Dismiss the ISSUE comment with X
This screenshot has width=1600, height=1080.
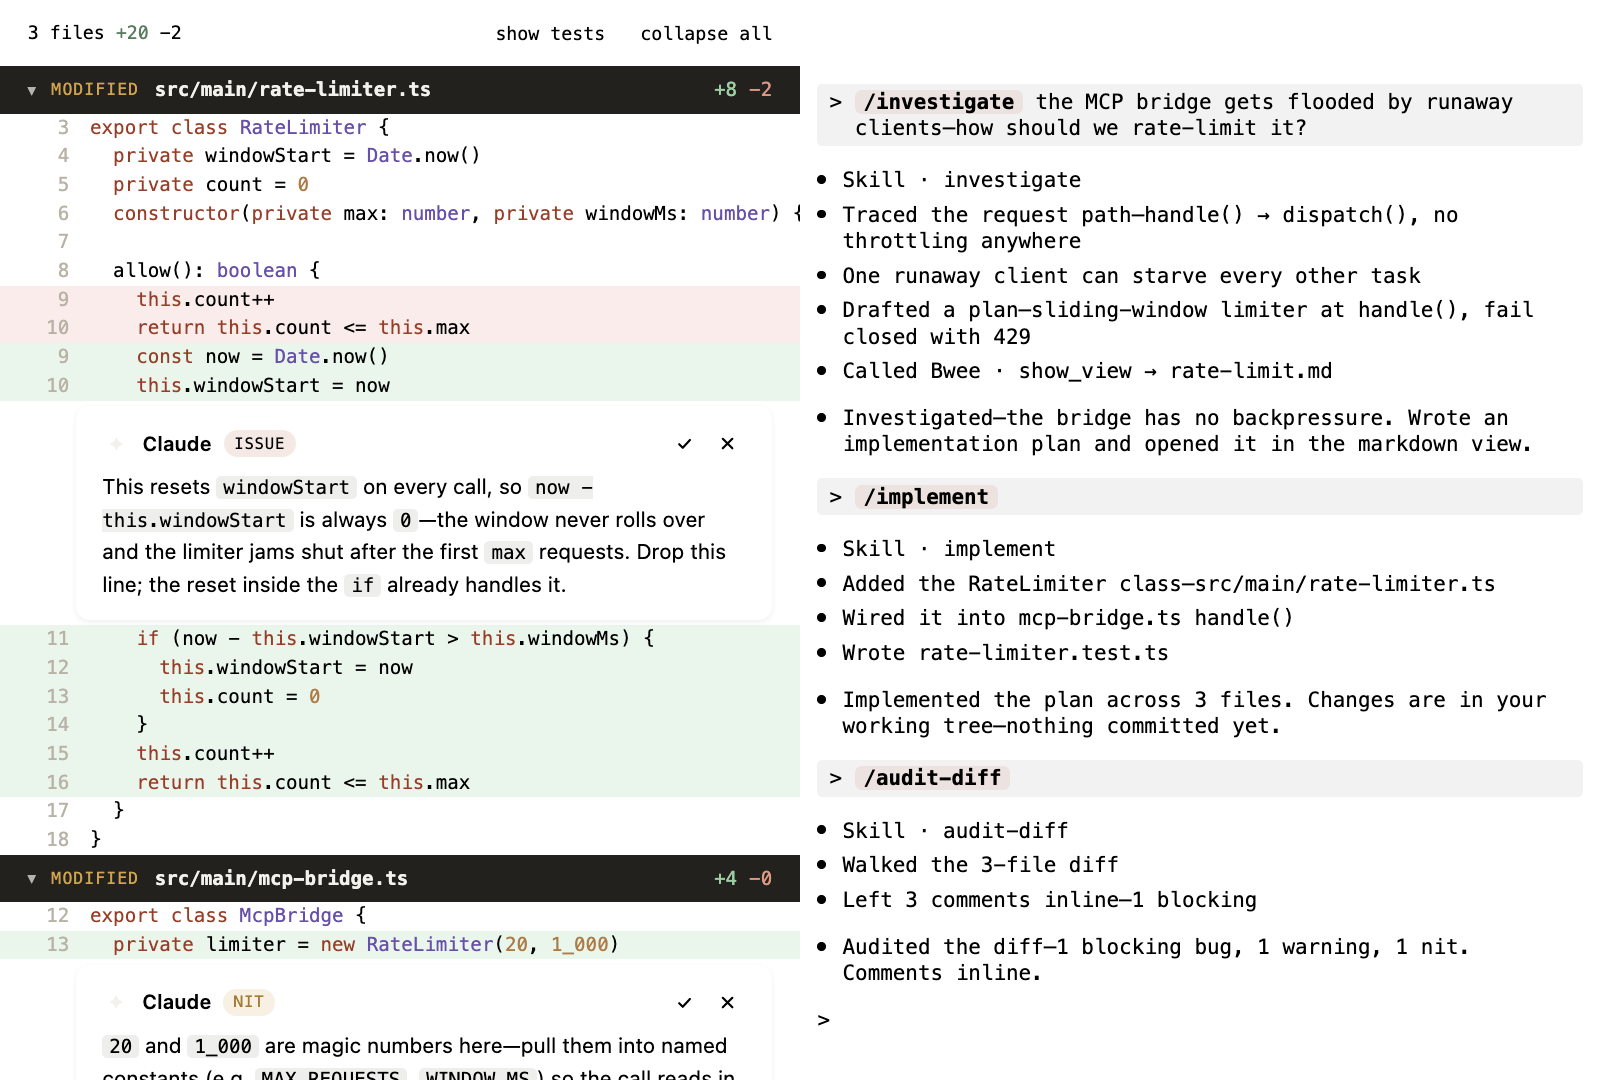[x=728, y=444]
